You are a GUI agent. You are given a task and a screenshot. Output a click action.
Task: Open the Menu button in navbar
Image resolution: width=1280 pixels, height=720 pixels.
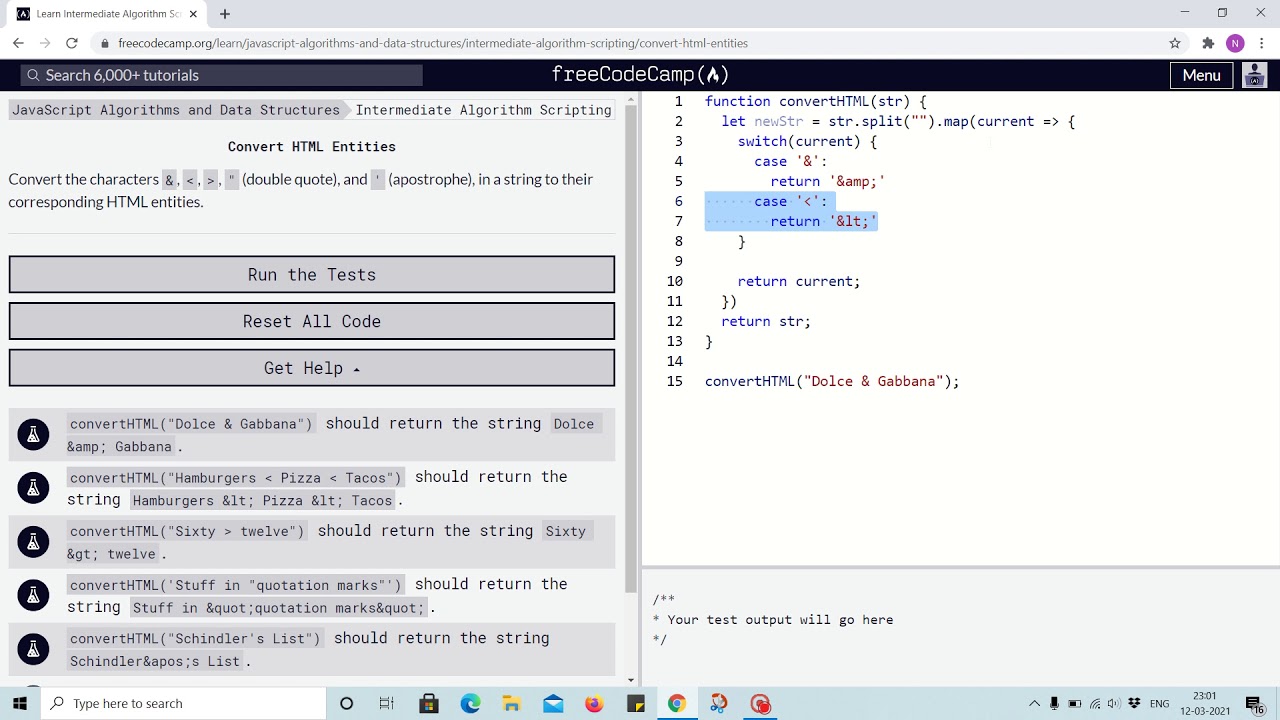1201,75
